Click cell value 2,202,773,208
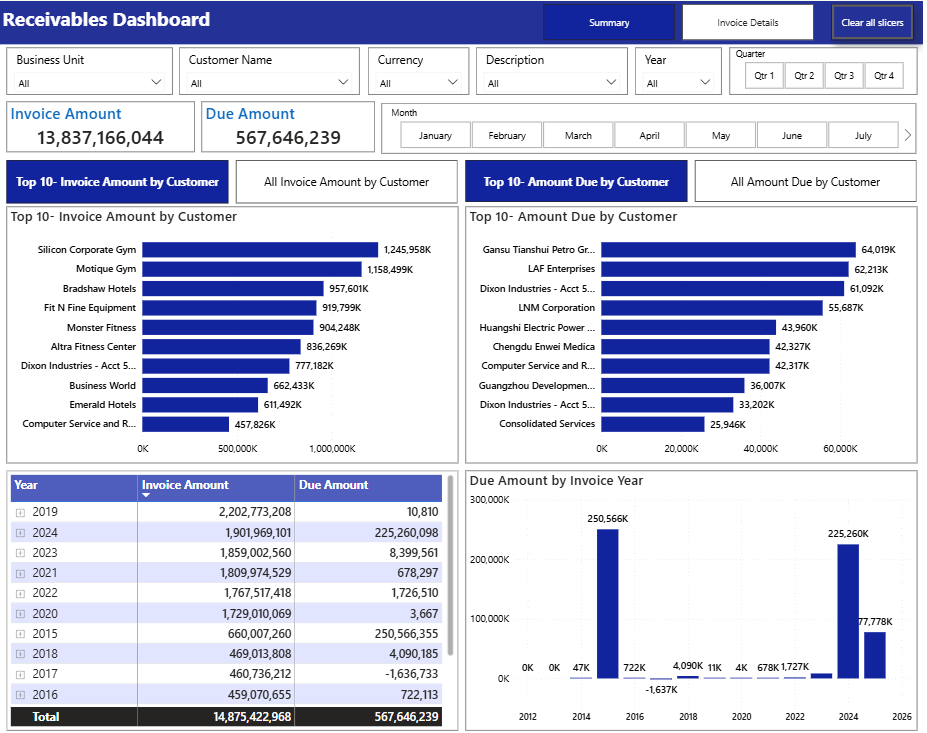Screen dimensions: 927x733 [255, 512]
